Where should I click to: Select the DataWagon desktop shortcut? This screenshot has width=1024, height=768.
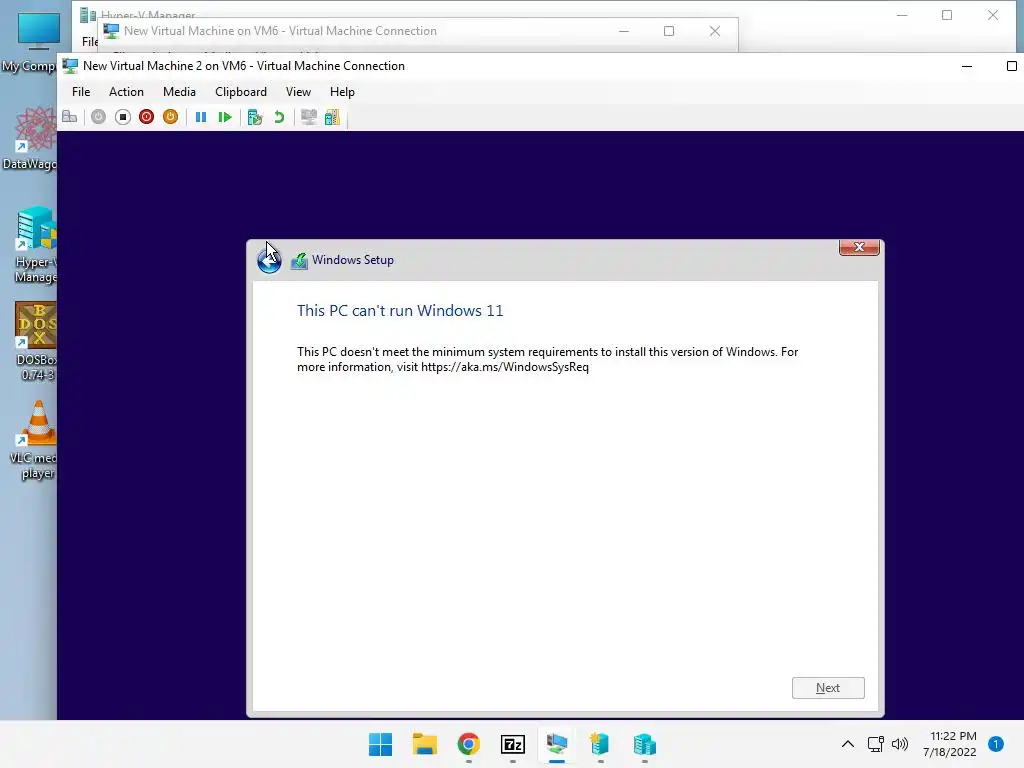(x=31, y=139)
